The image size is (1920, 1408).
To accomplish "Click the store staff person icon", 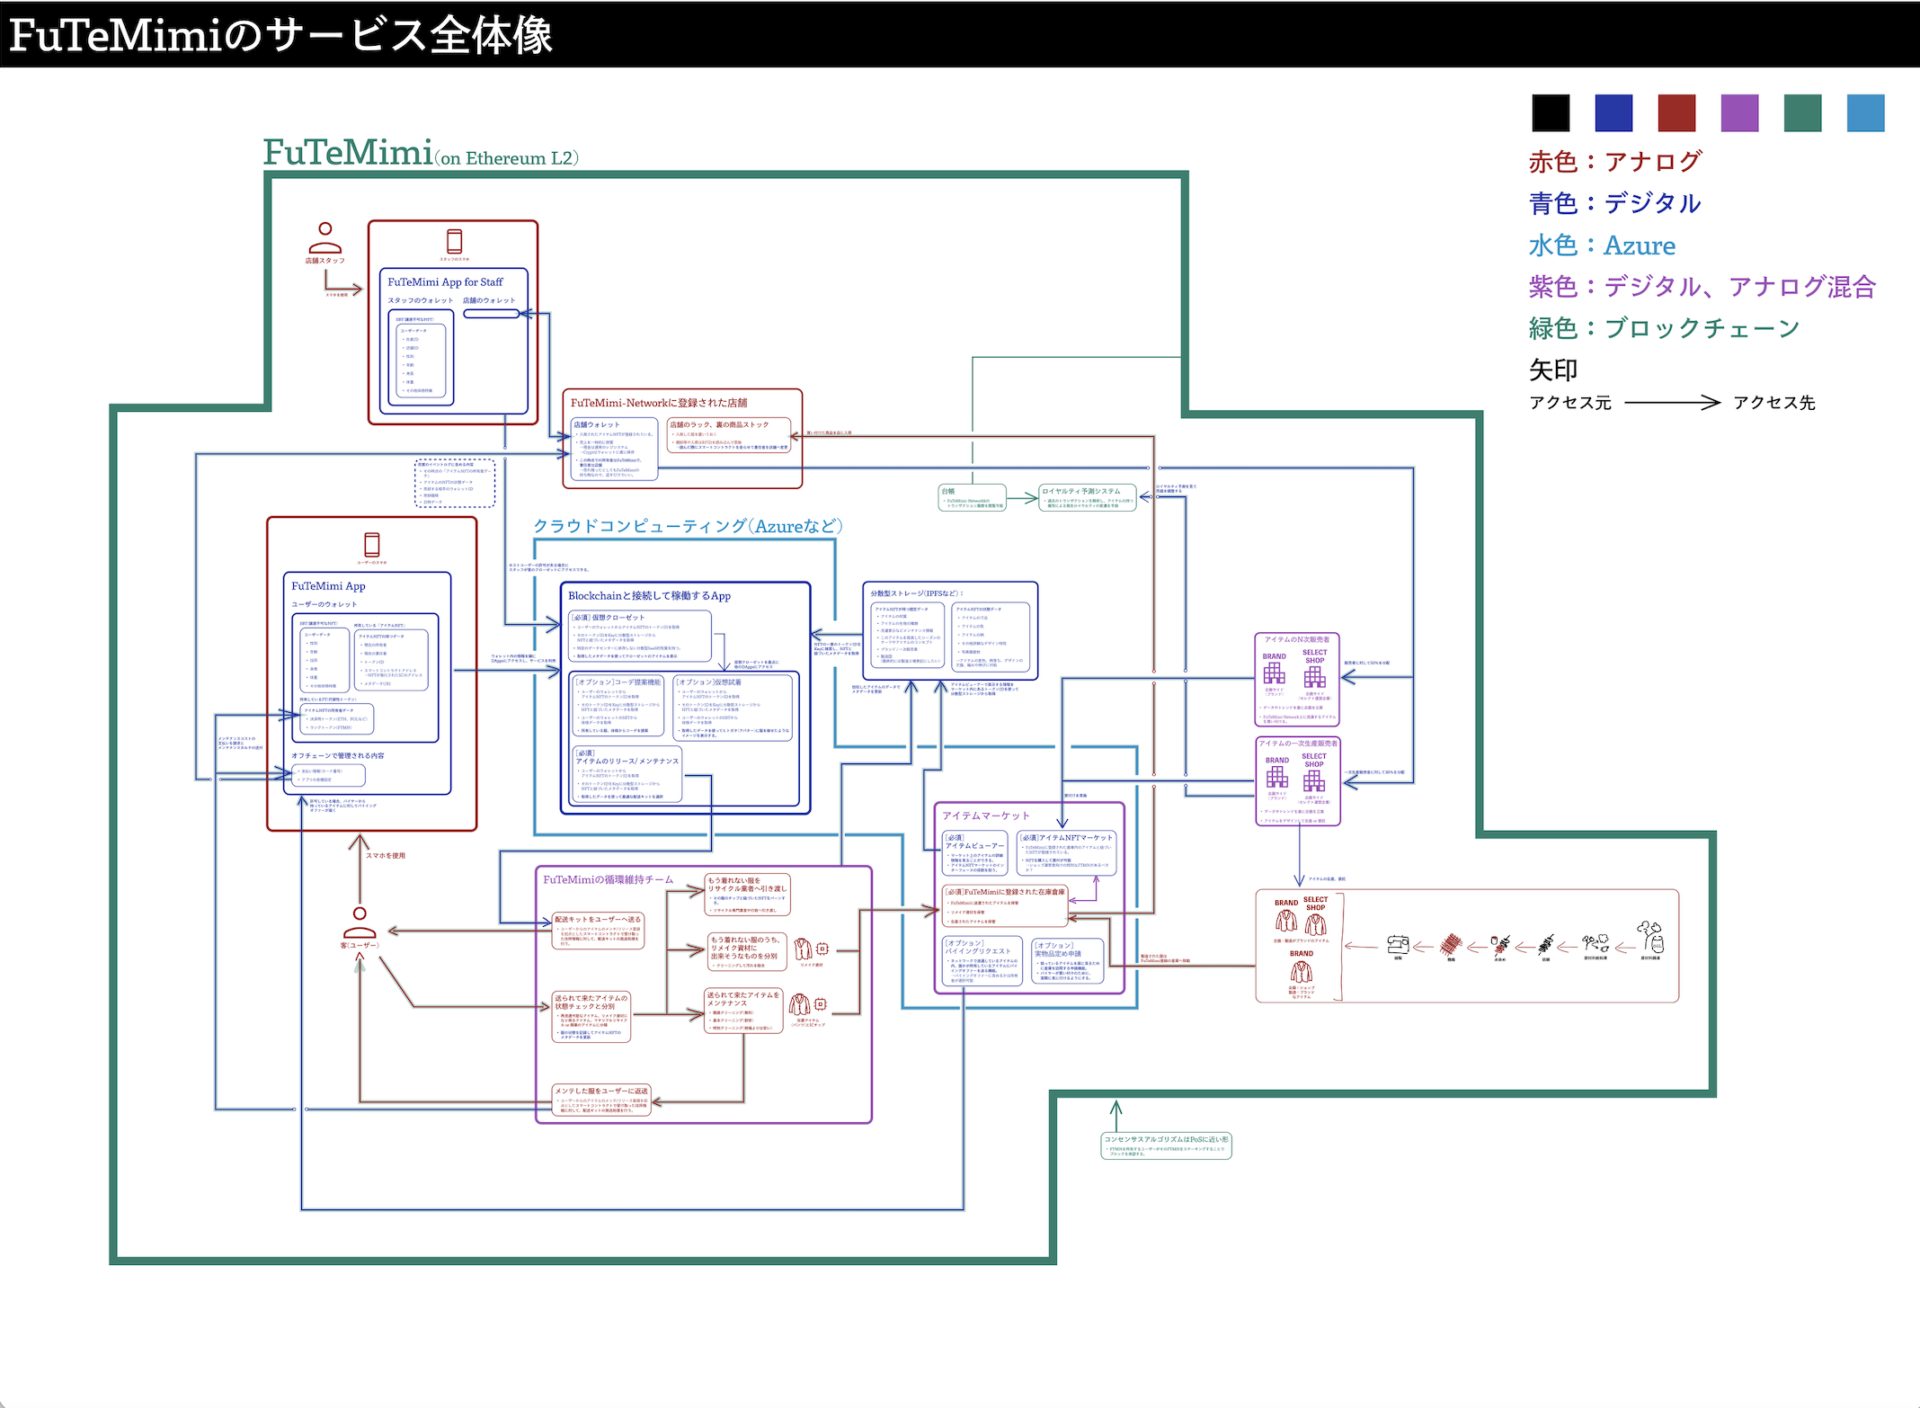I will 324,238.
